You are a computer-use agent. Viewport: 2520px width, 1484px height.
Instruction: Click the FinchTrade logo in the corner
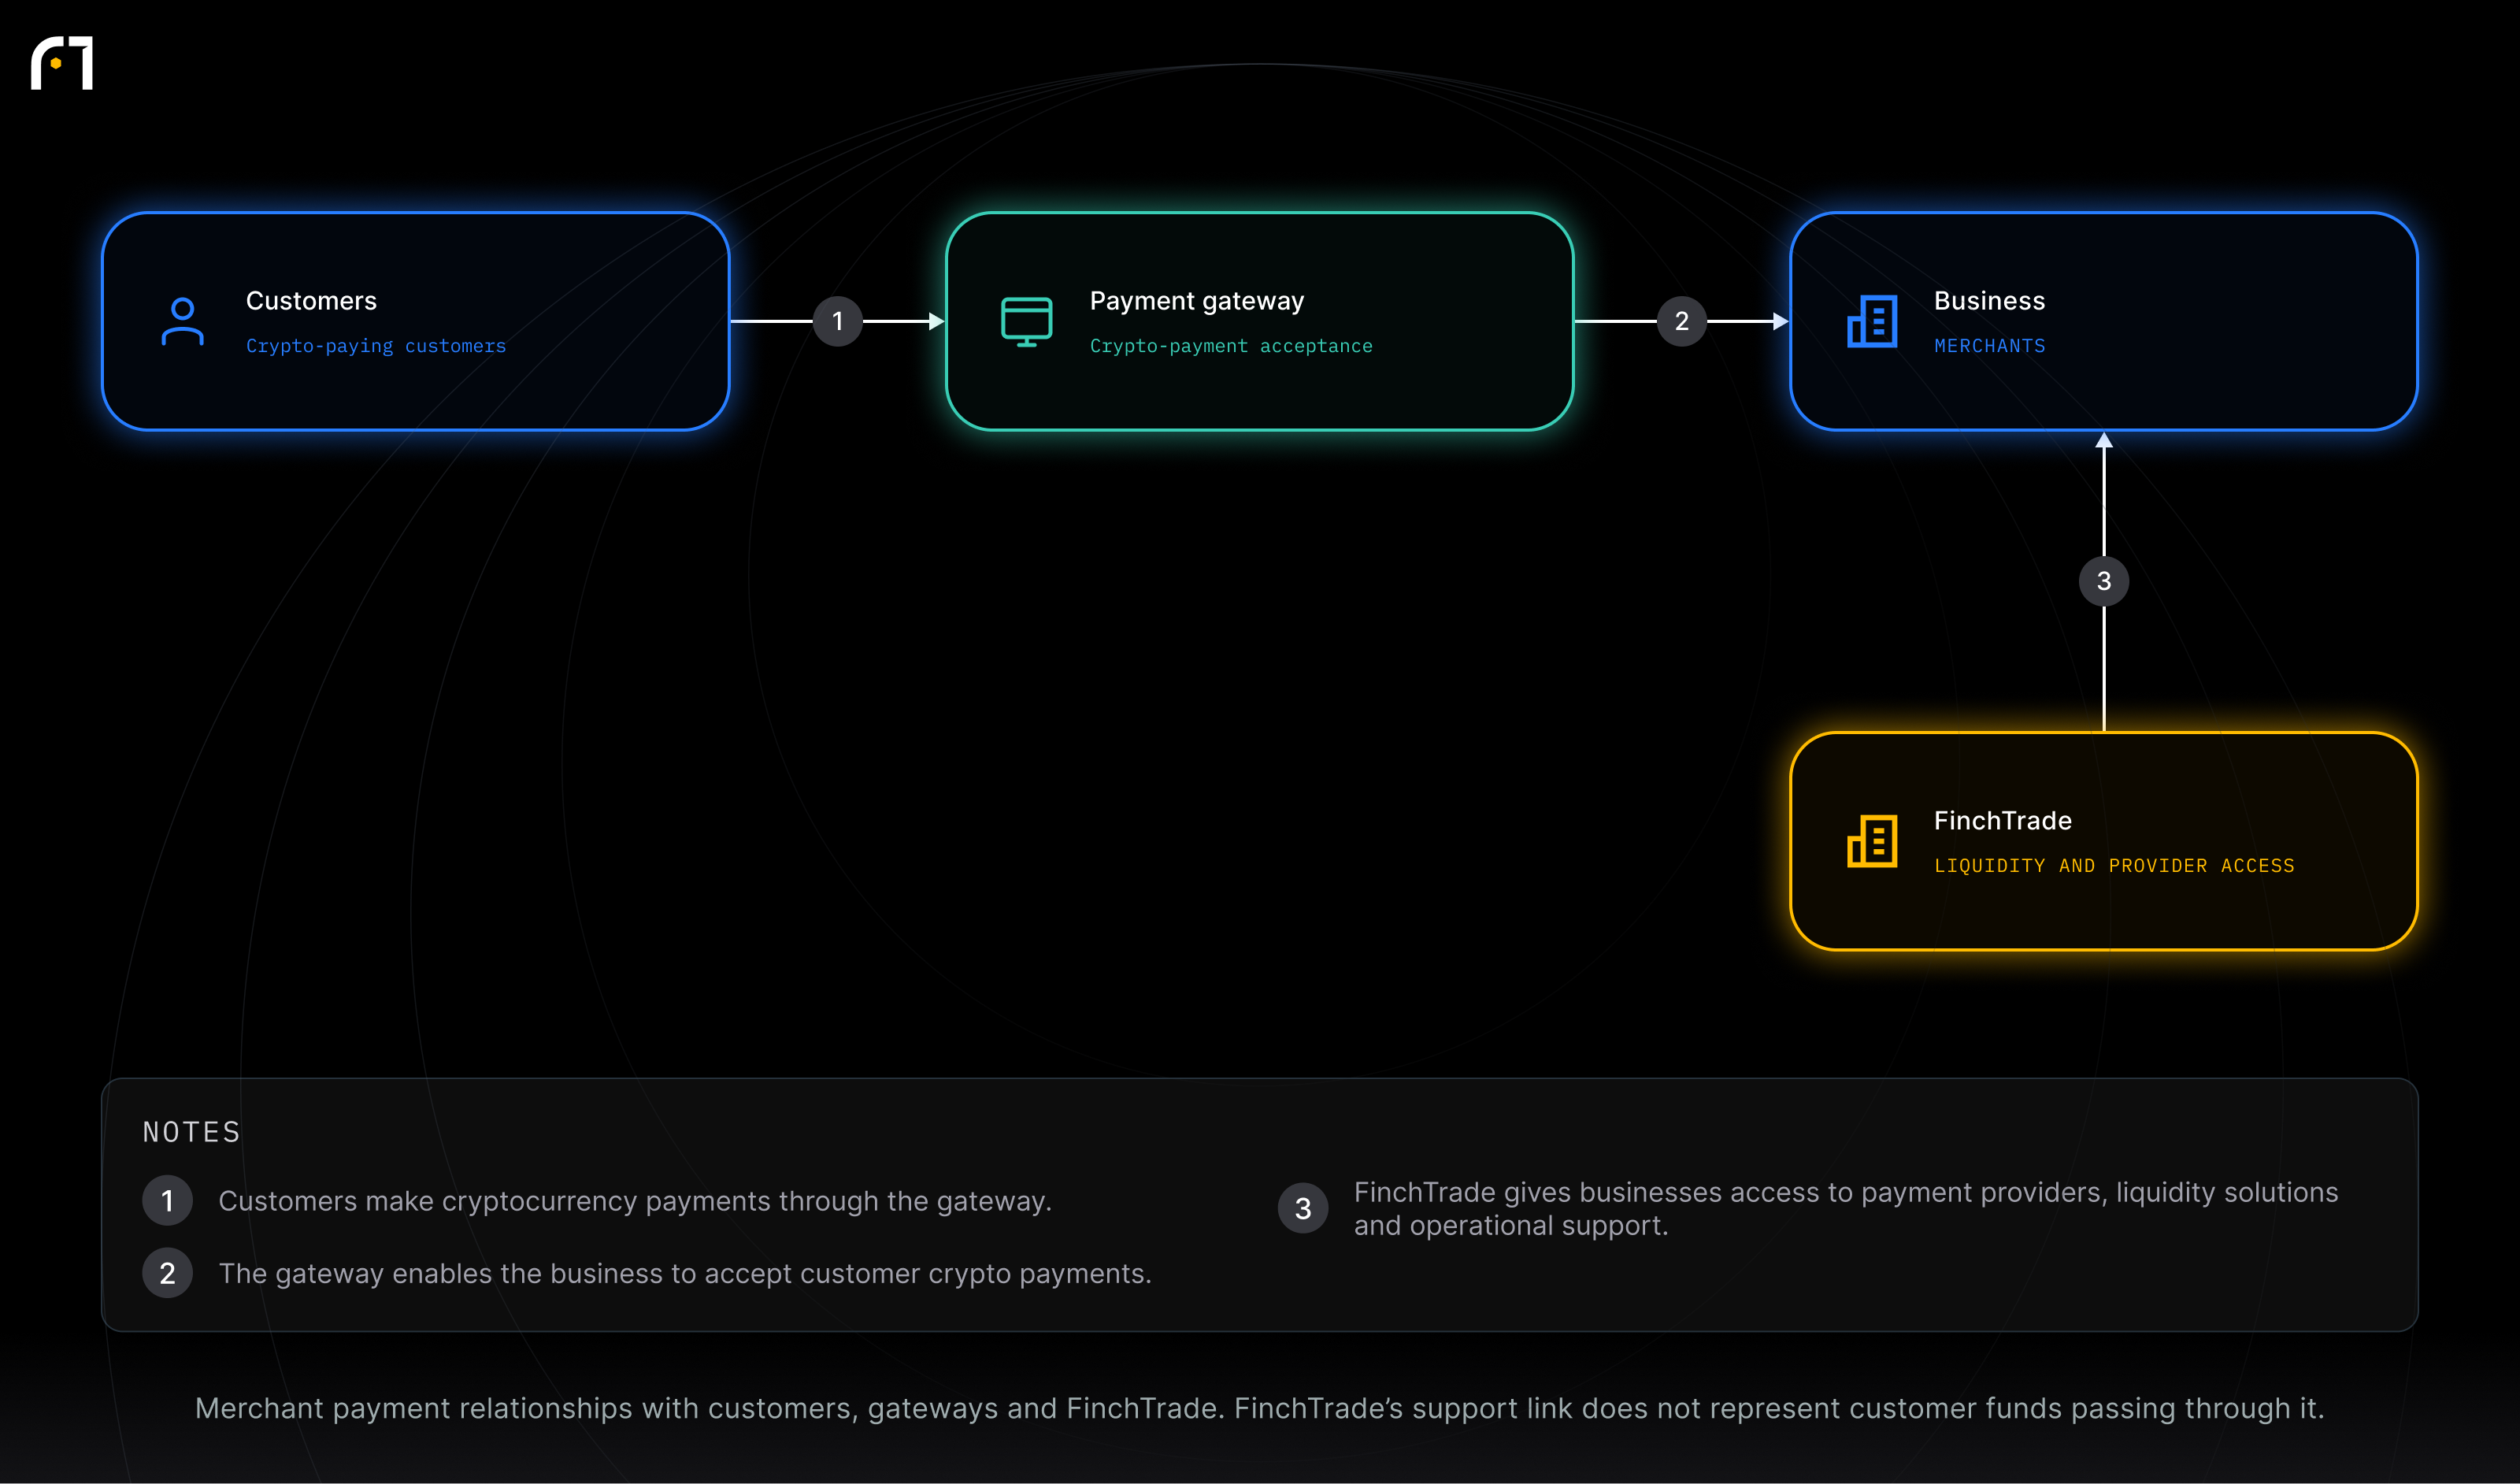click(62, 63)
